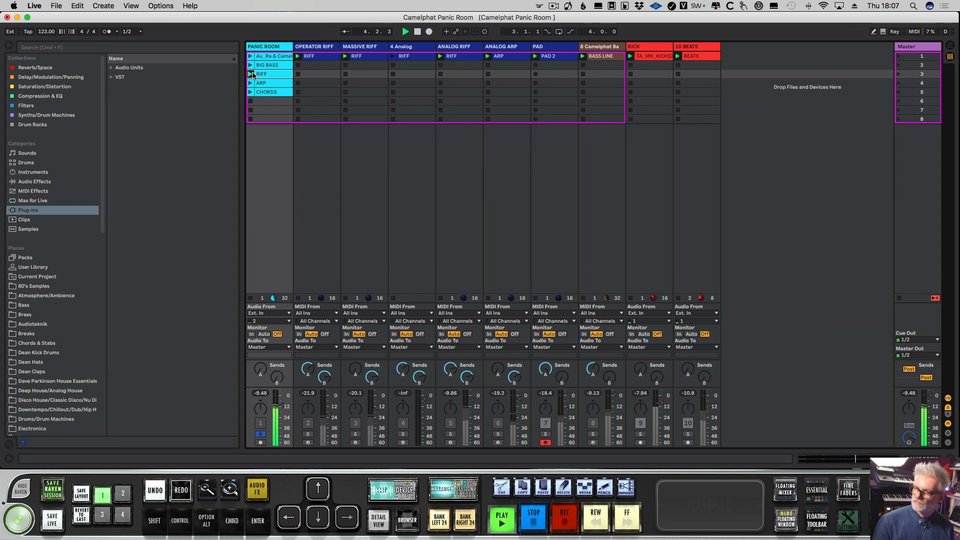Open the Create menu
960x540 pixels.
[x=103, y=6]
